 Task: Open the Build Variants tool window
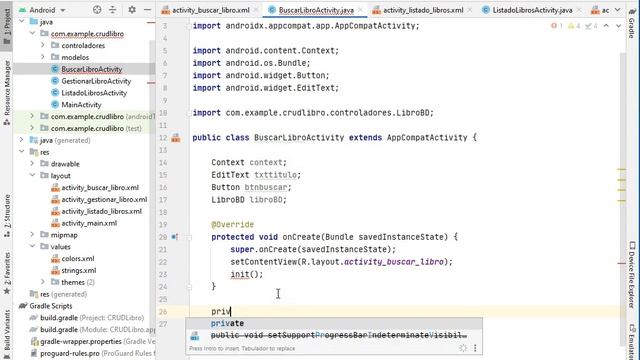coord(7,333)
